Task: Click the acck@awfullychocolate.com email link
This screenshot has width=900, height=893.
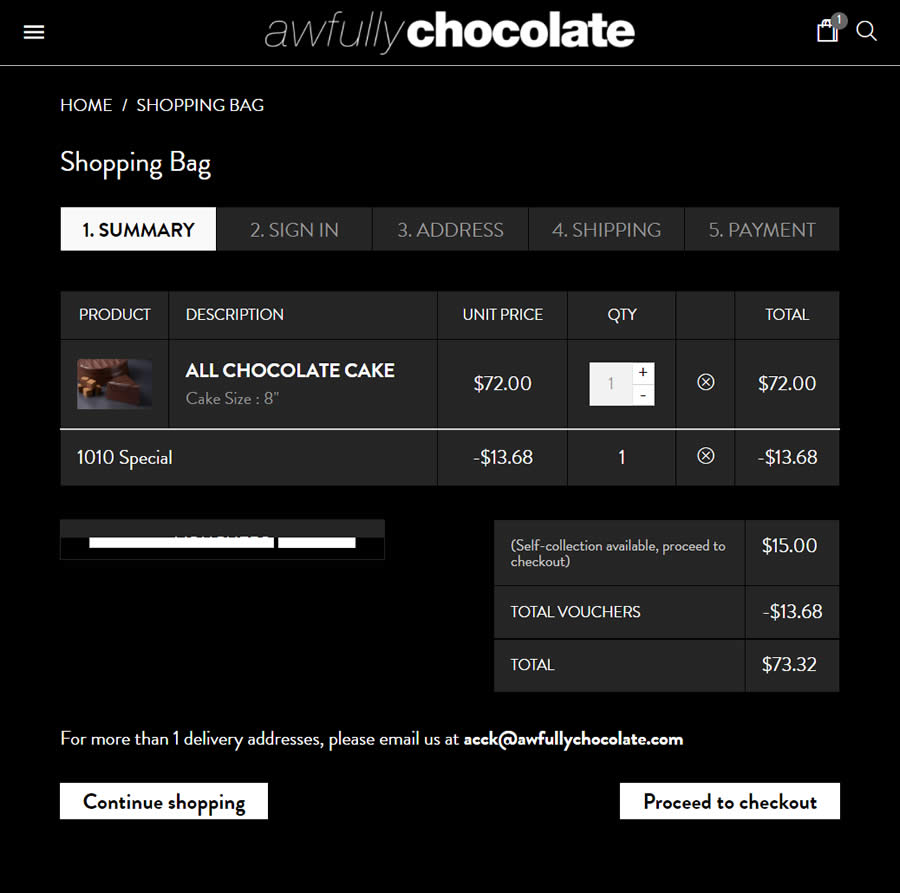Action: click(573, 739)
